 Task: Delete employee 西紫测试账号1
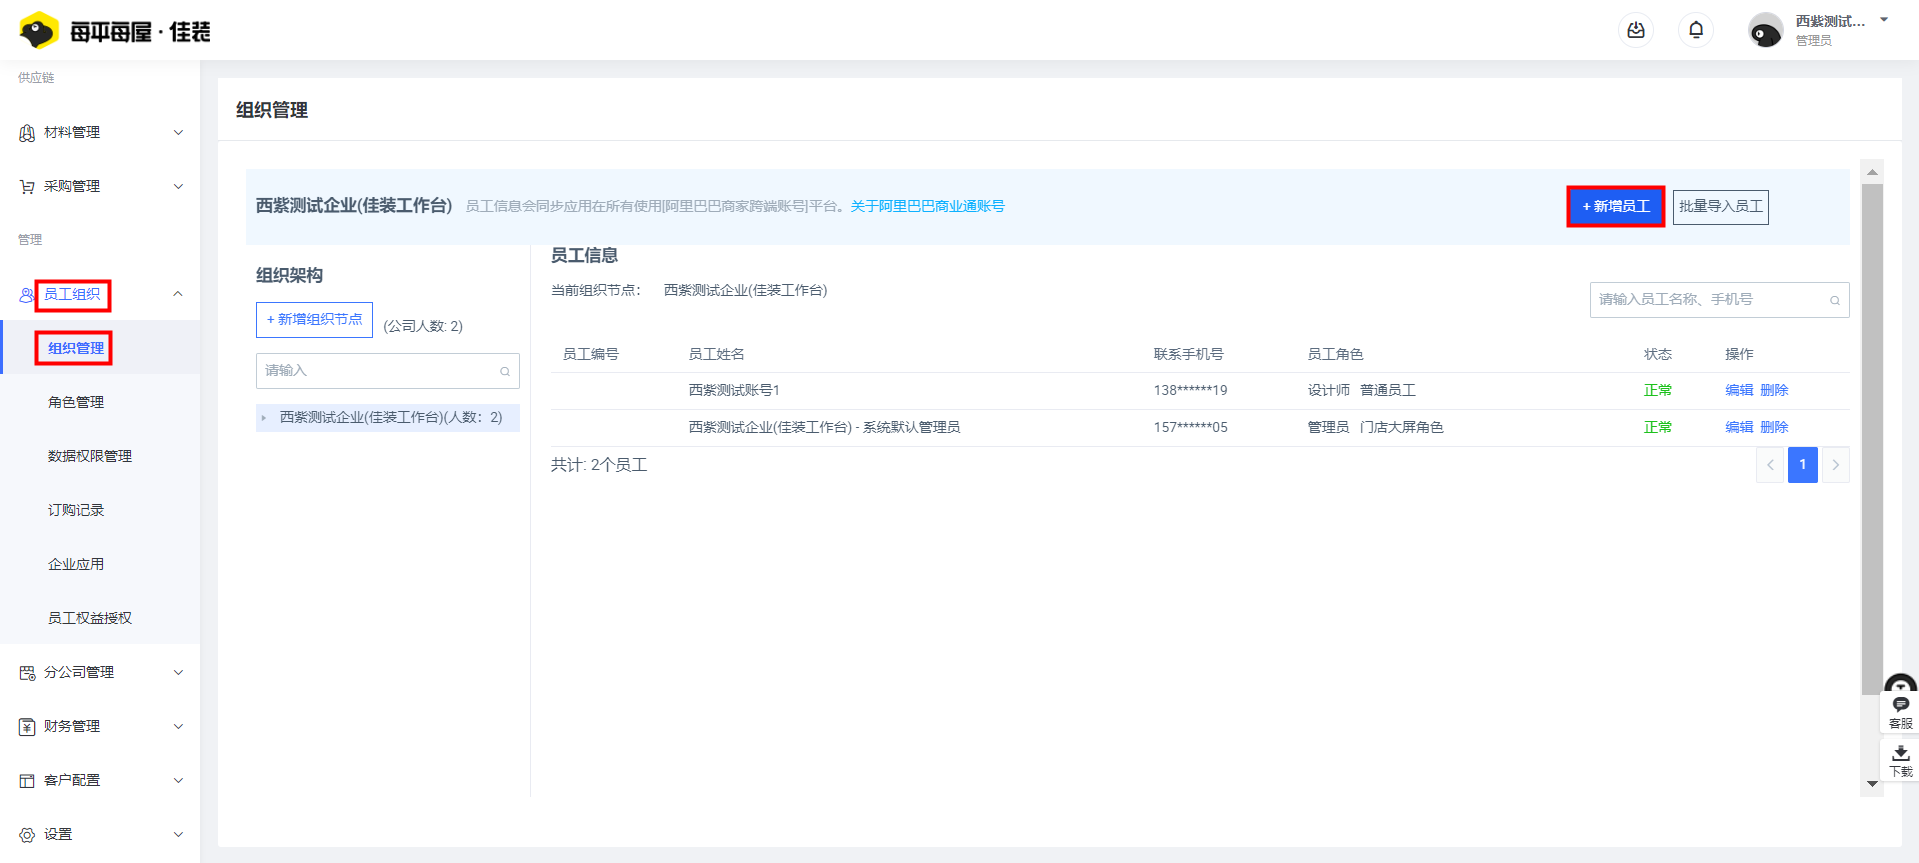(1774, 390)
